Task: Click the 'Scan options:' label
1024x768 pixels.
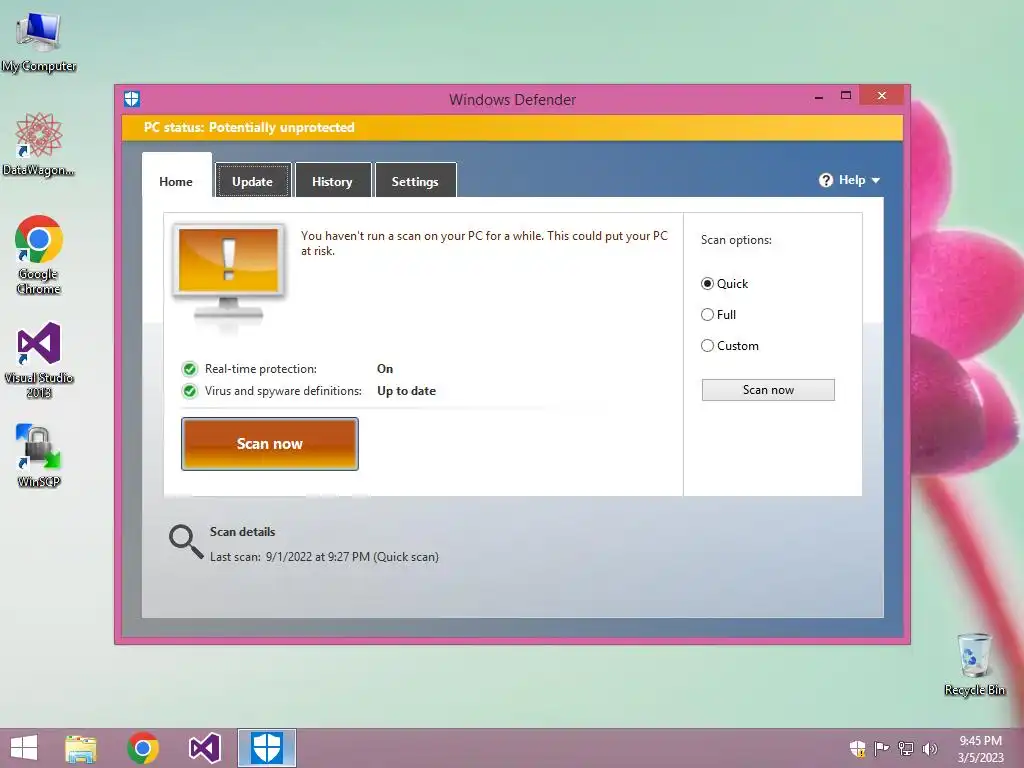Action: pos(736,240)
